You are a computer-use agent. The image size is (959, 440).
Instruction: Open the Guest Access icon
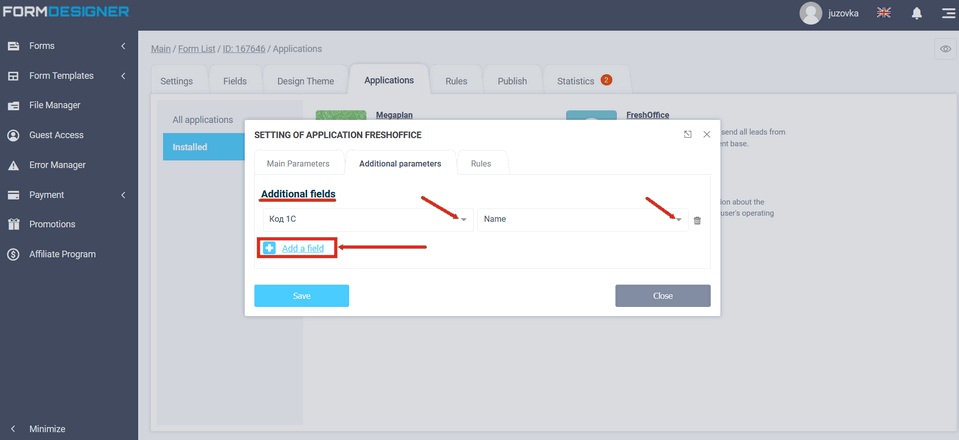[13, 135]
